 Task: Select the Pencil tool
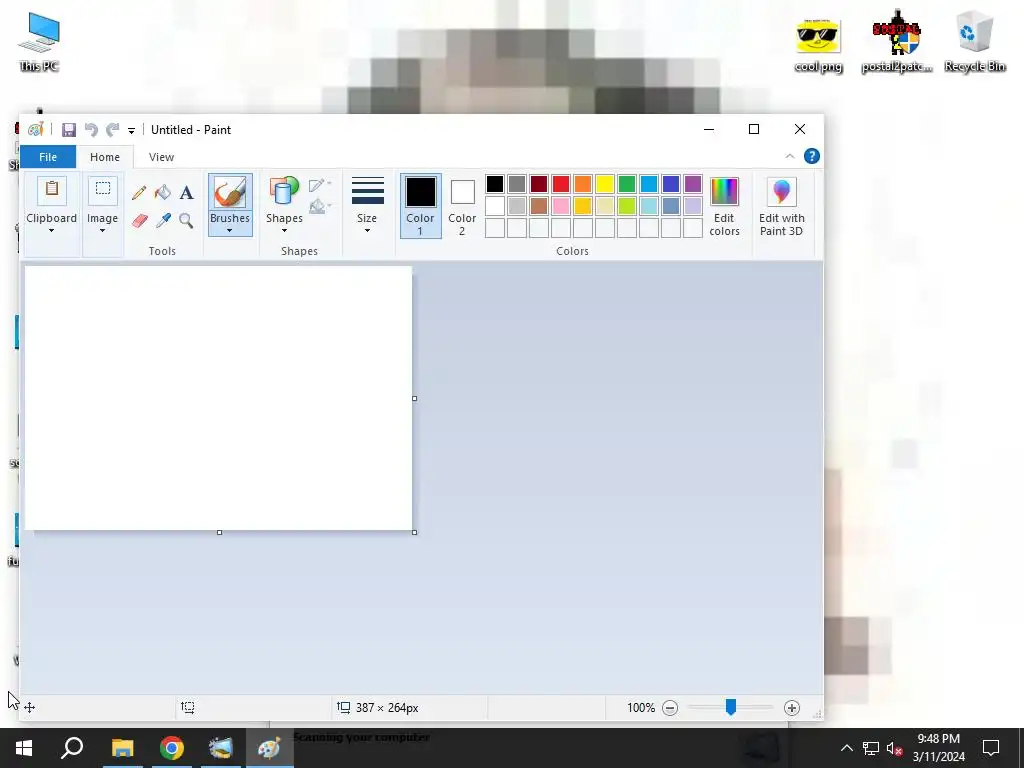pos(138,193)
